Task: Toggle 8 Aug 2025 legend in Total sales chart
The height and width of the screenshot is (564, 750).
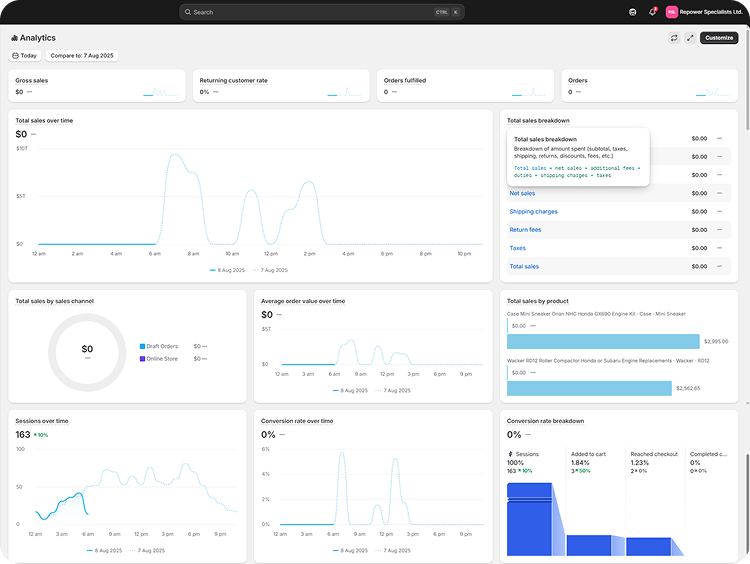Action: 227,270
